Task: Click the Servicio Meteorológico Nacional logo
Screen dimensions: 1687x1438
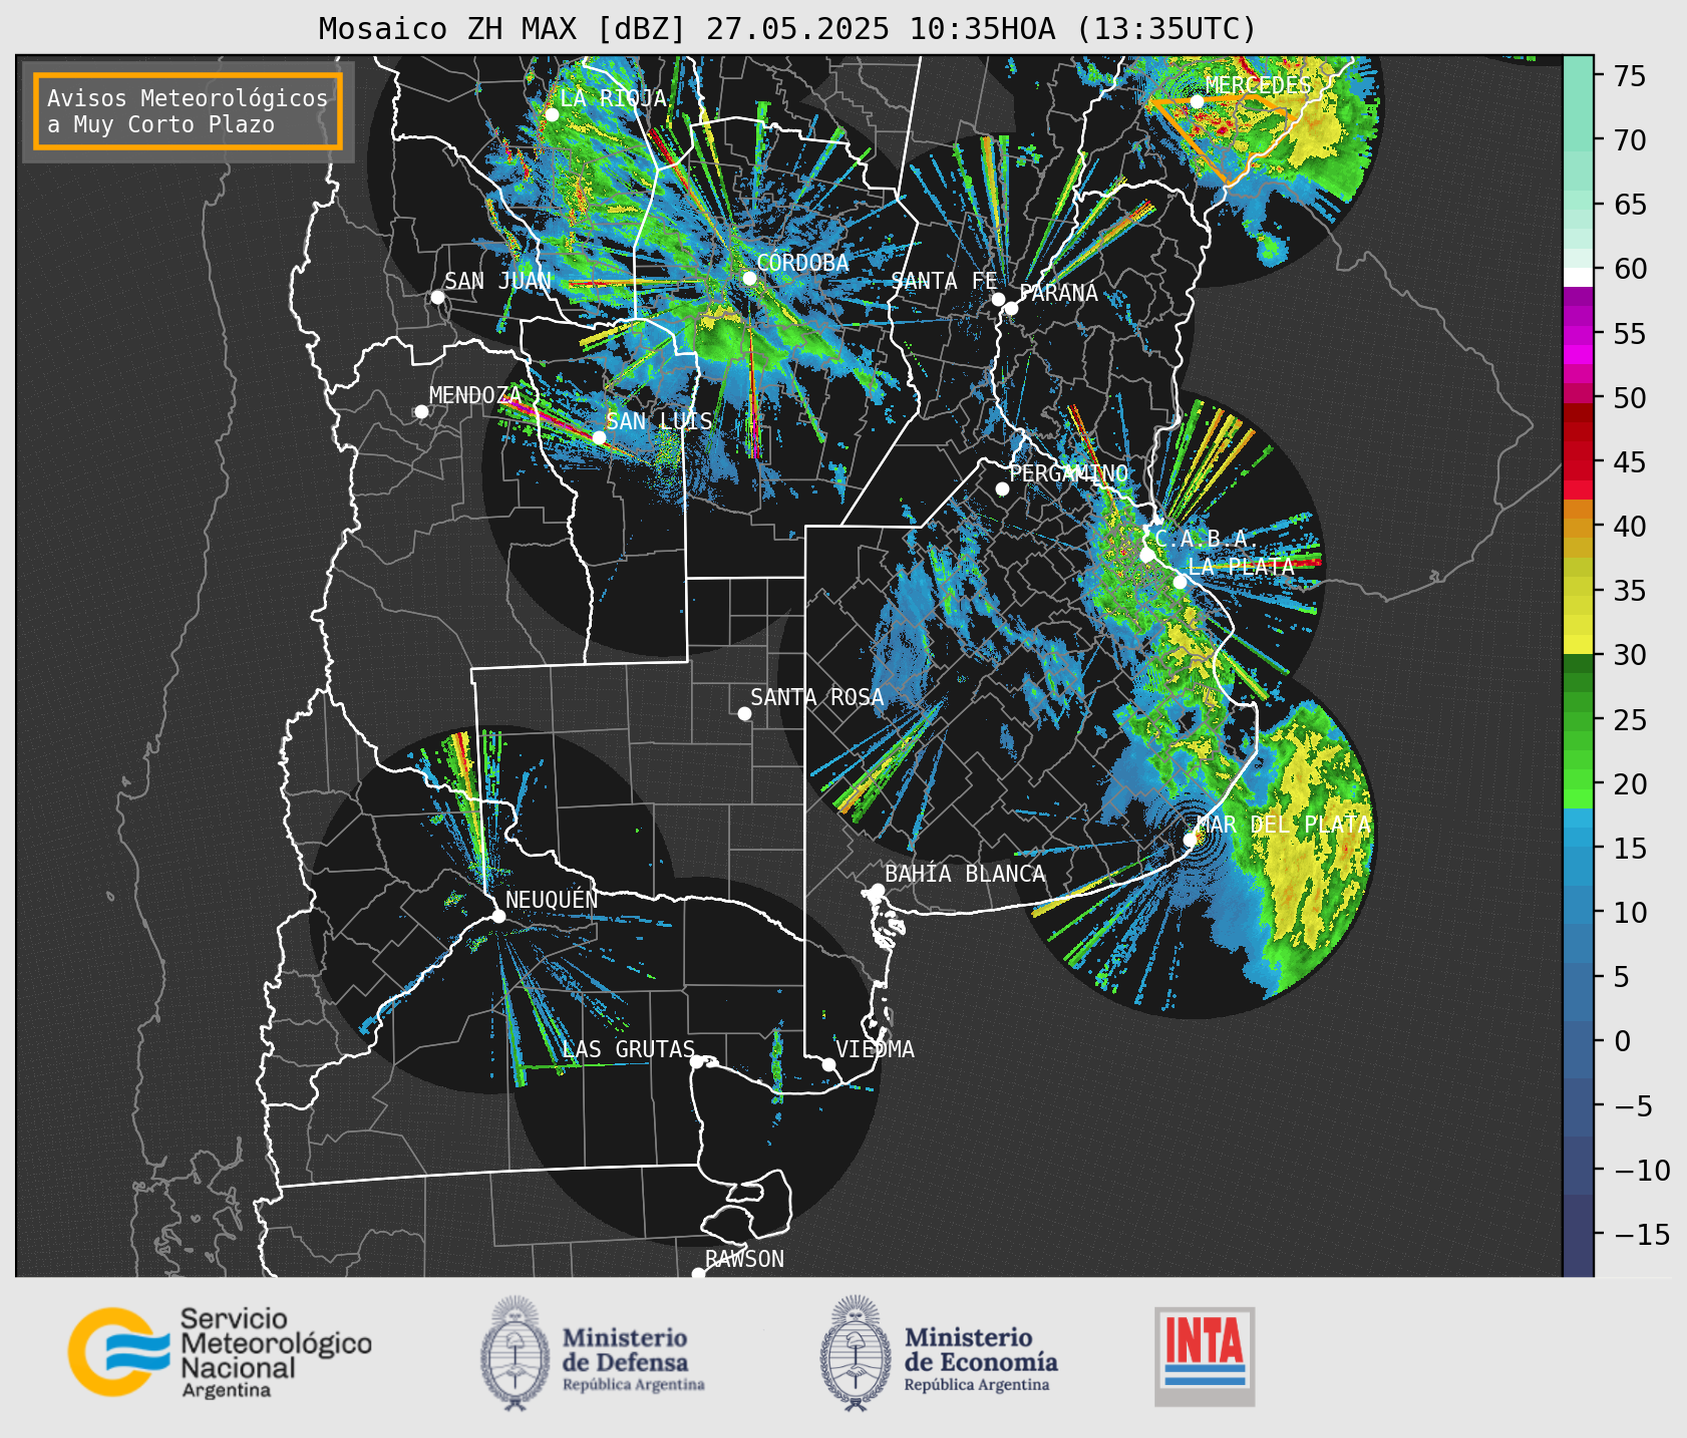Action: pos(220,1352)
